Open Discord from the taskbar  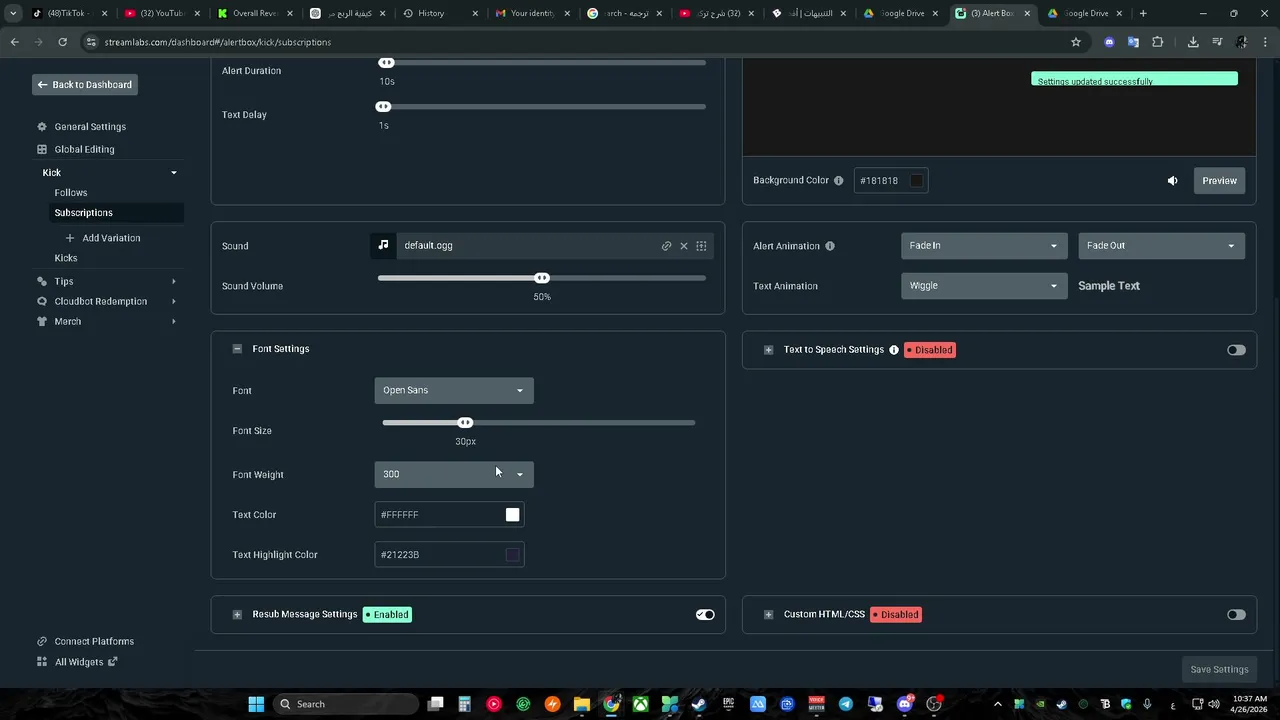click(x=904, y=704)
